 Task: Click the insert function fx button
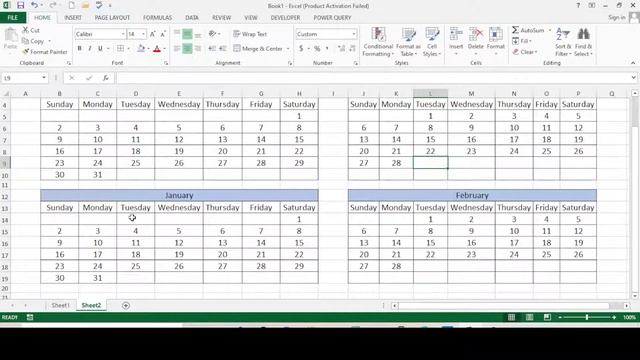106,78
